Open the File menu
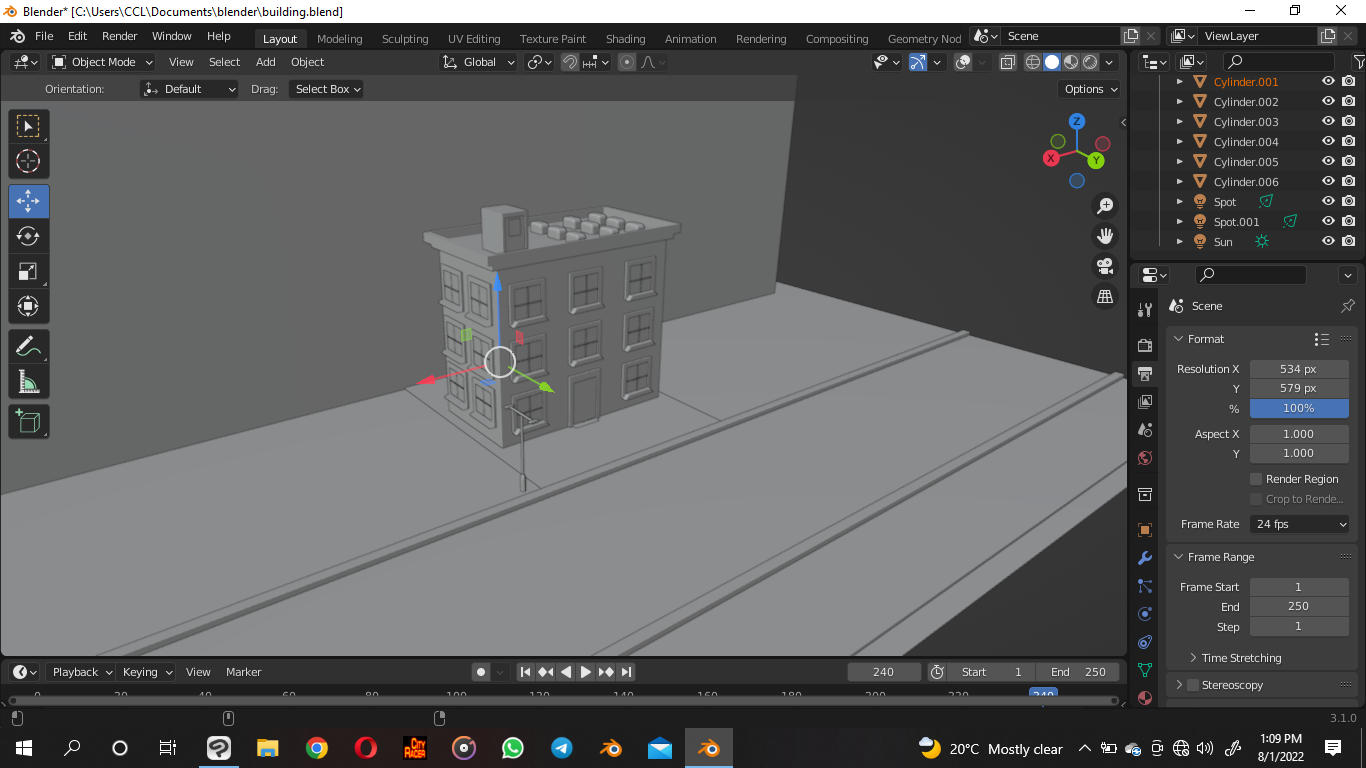This screenshot has height=768, width=1366. [44, 36]
